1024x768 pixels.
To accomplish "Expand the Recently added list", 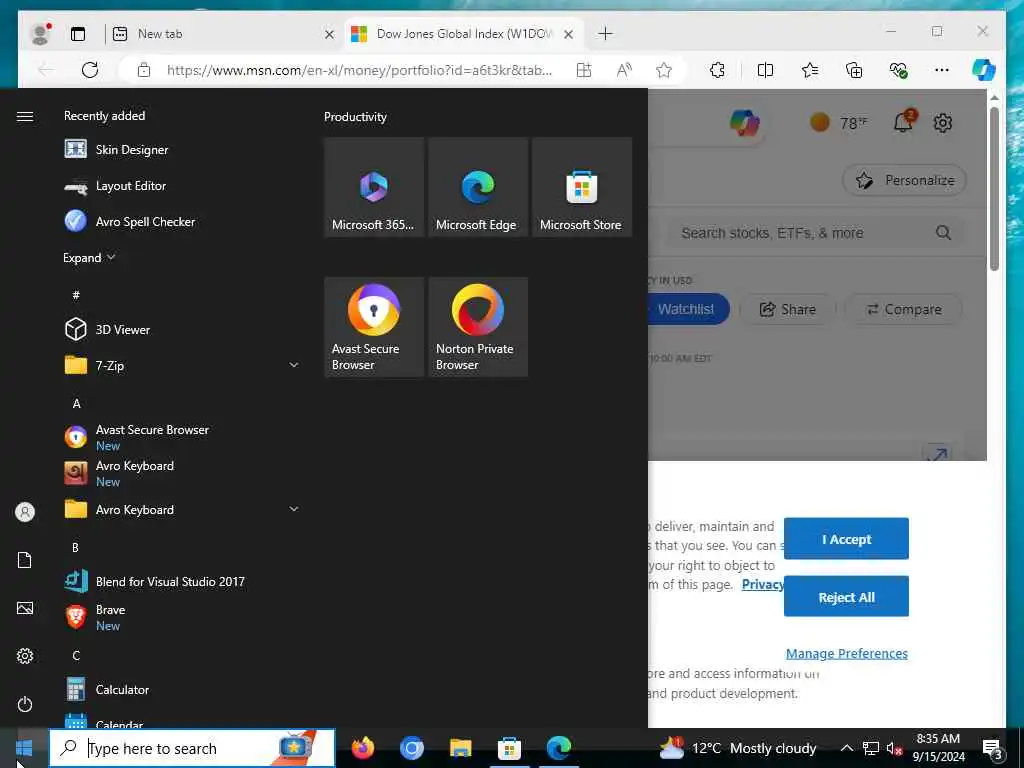I will [89, 257].
